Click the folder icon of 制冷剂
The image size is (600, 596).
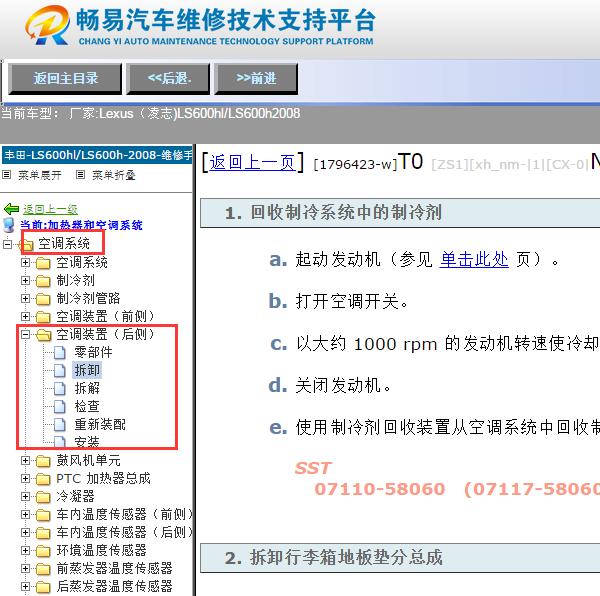pyautogui.click(x=43, y=281)
